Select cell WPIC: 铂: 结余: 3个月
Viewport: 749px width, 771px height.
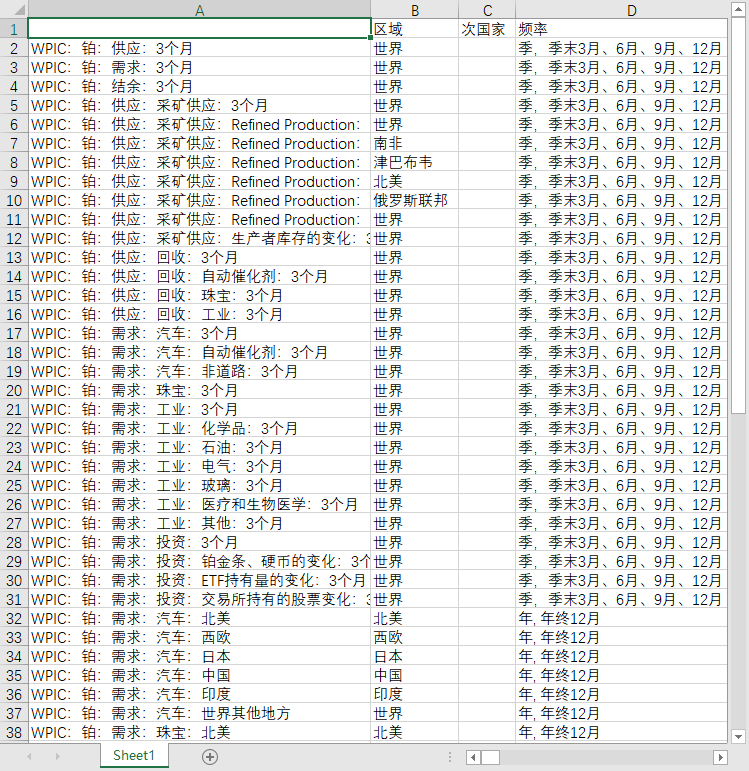point(199,86)
